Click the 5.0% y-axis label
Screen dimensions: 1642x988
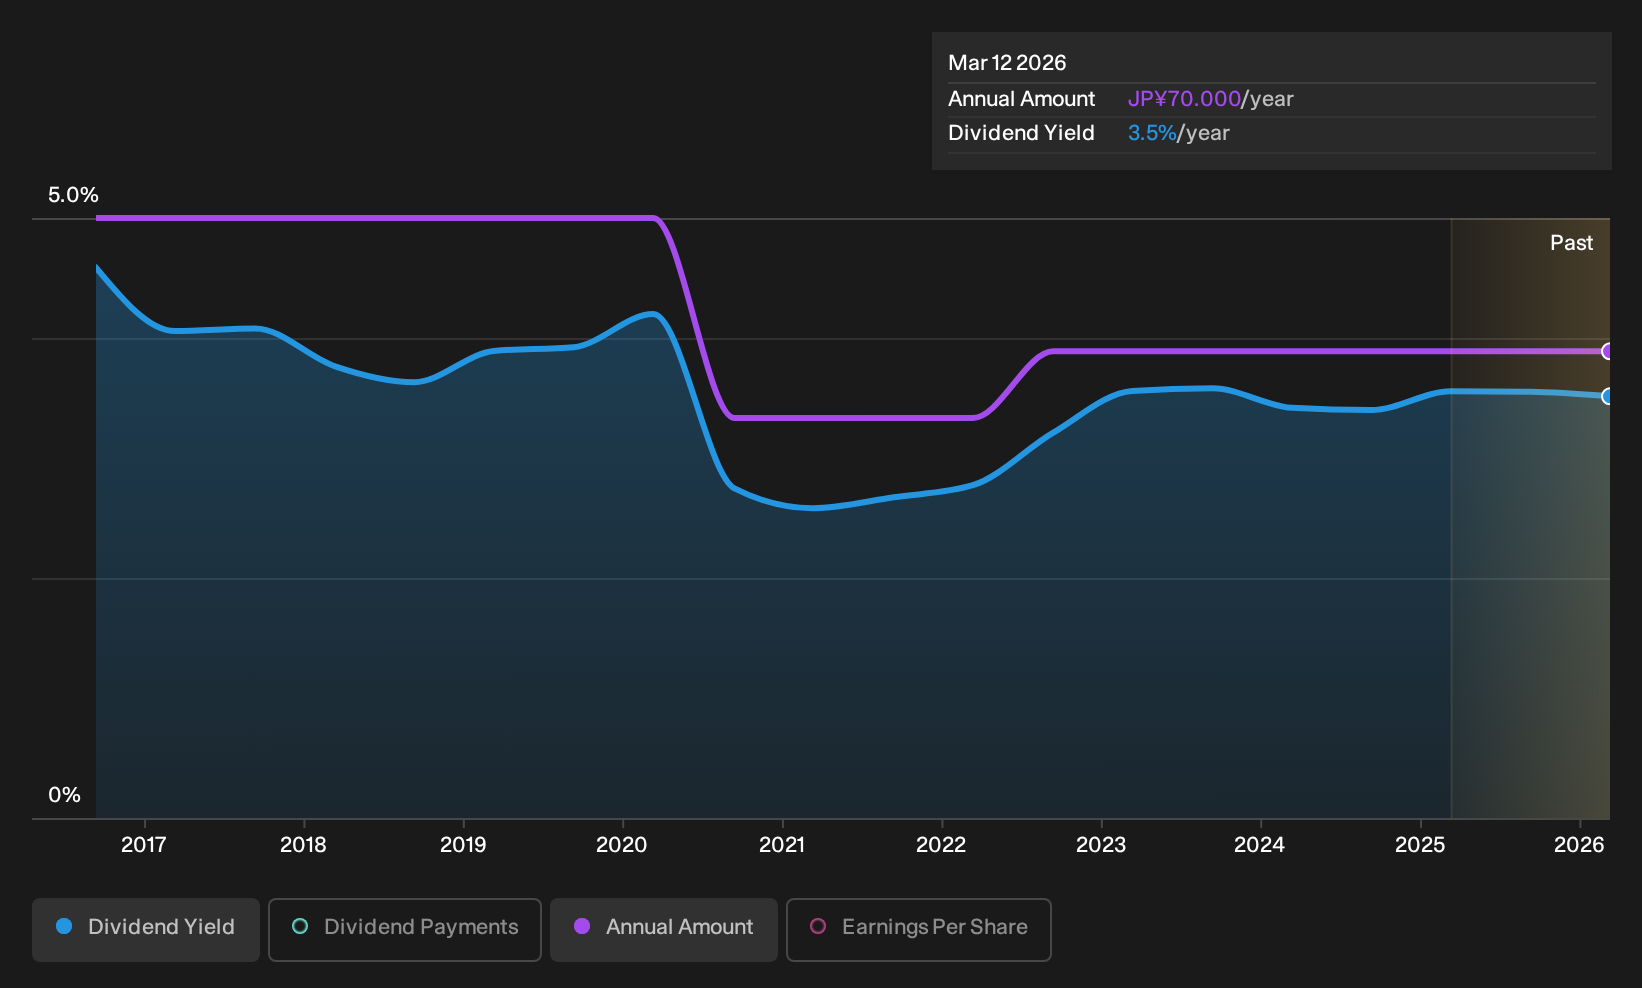pos(73,195)
